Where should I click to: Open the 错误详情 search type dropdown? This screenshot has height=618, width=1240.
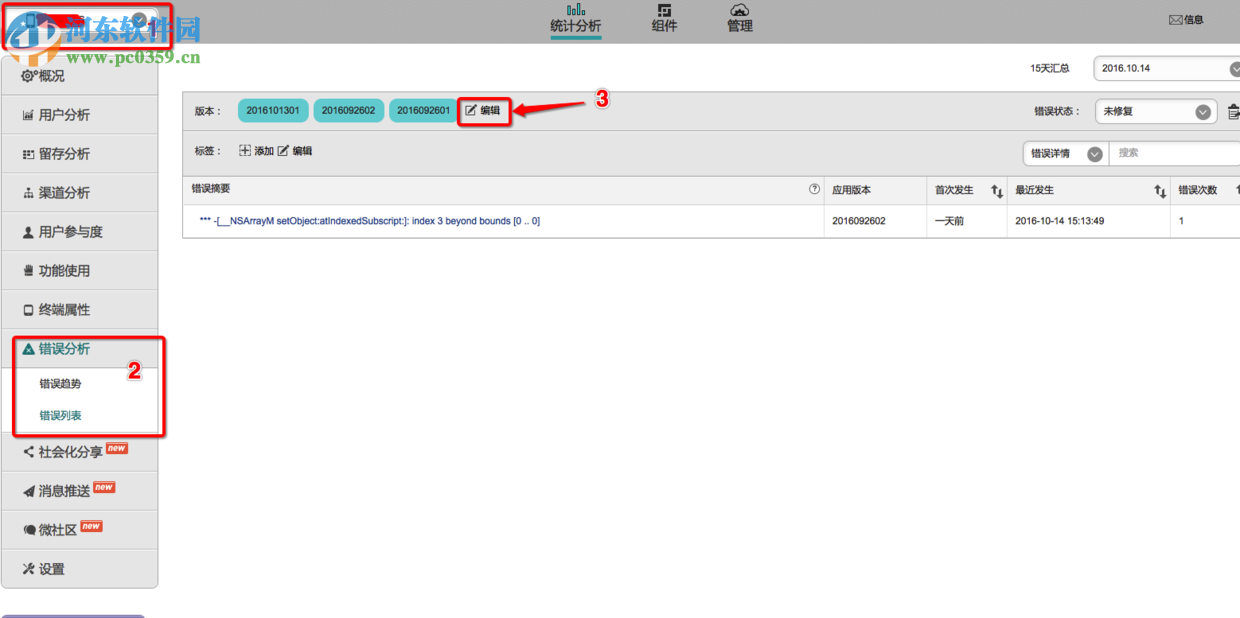pyautogui.click(x=1065, y=153)
